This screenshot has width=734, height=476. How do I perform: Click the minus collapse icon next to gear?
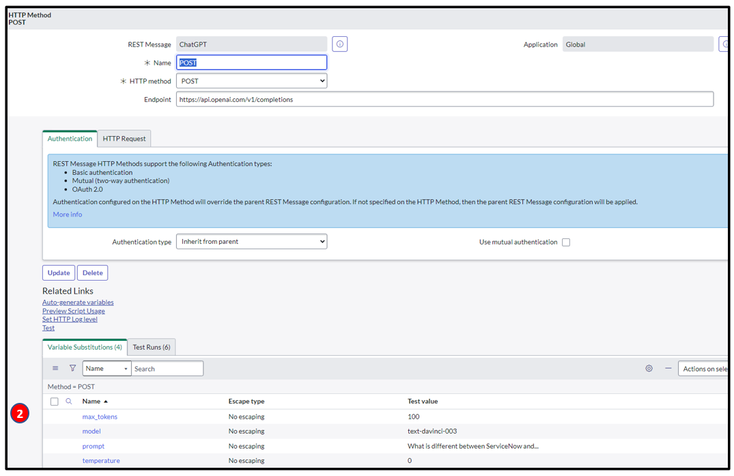coord(668,368)
